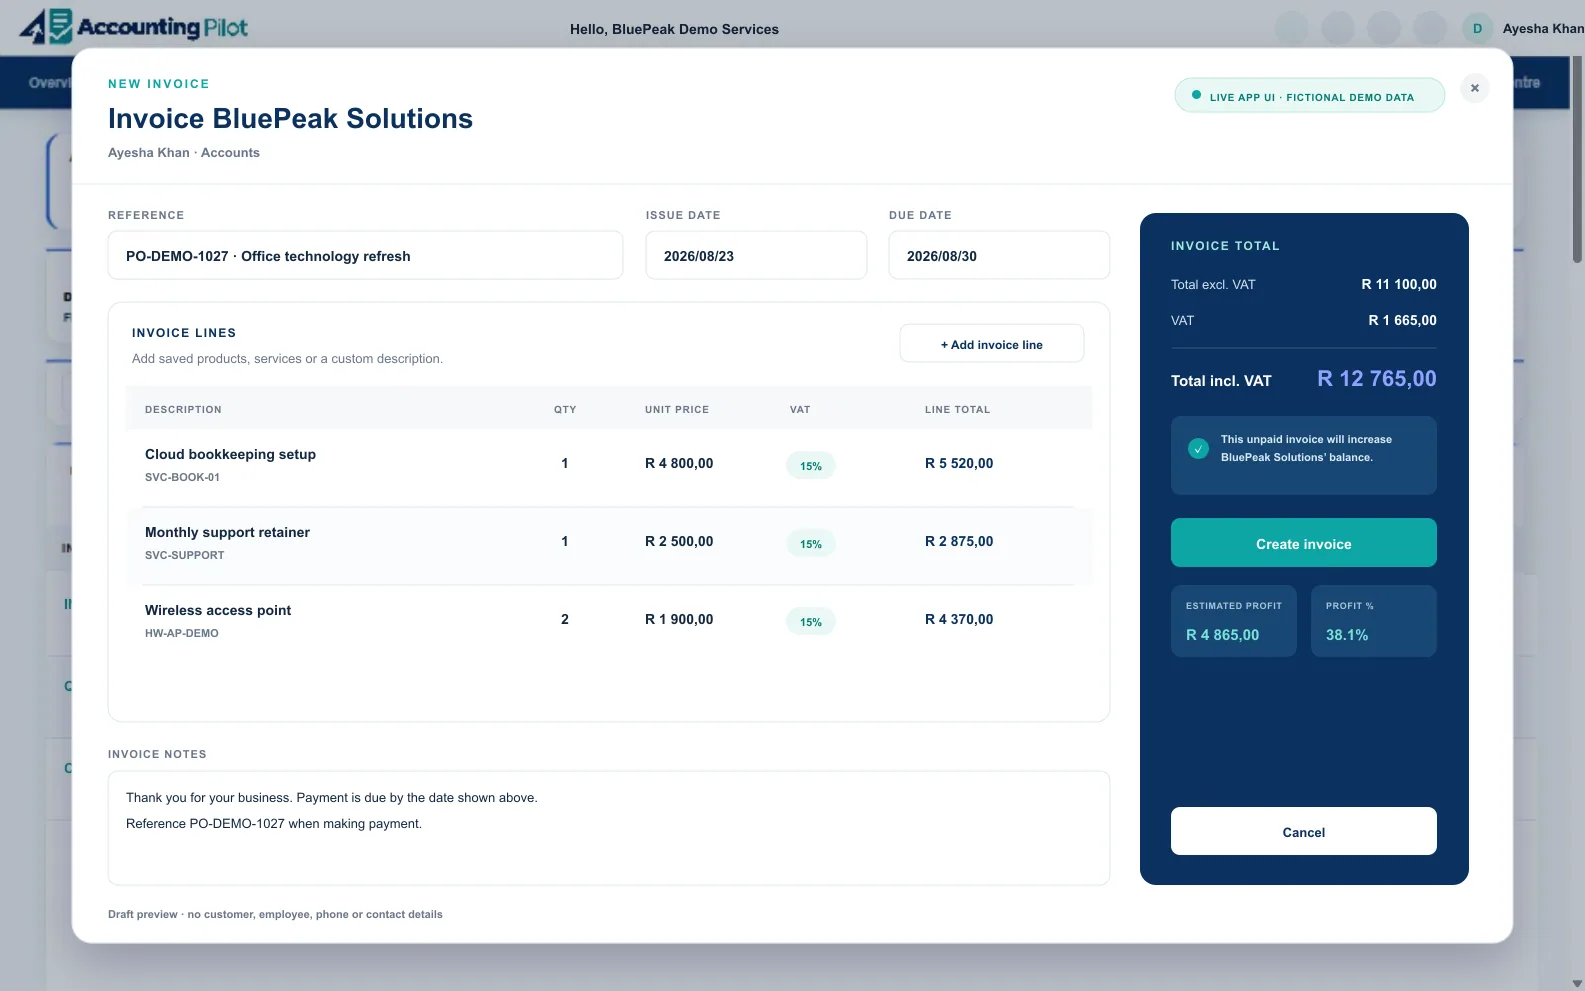Click the Profit % card 38.1%
Screen dimensions: 1585x991
[1373, 621]
